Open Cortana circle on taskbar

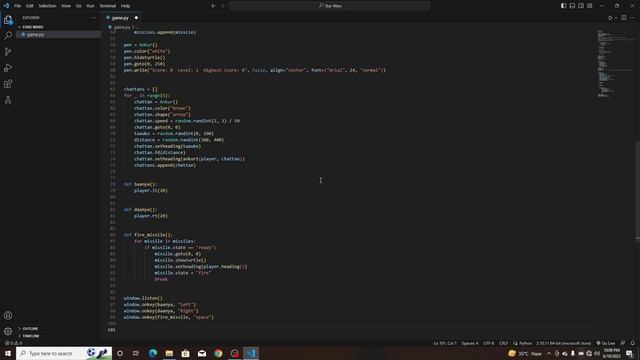(120, 353)
